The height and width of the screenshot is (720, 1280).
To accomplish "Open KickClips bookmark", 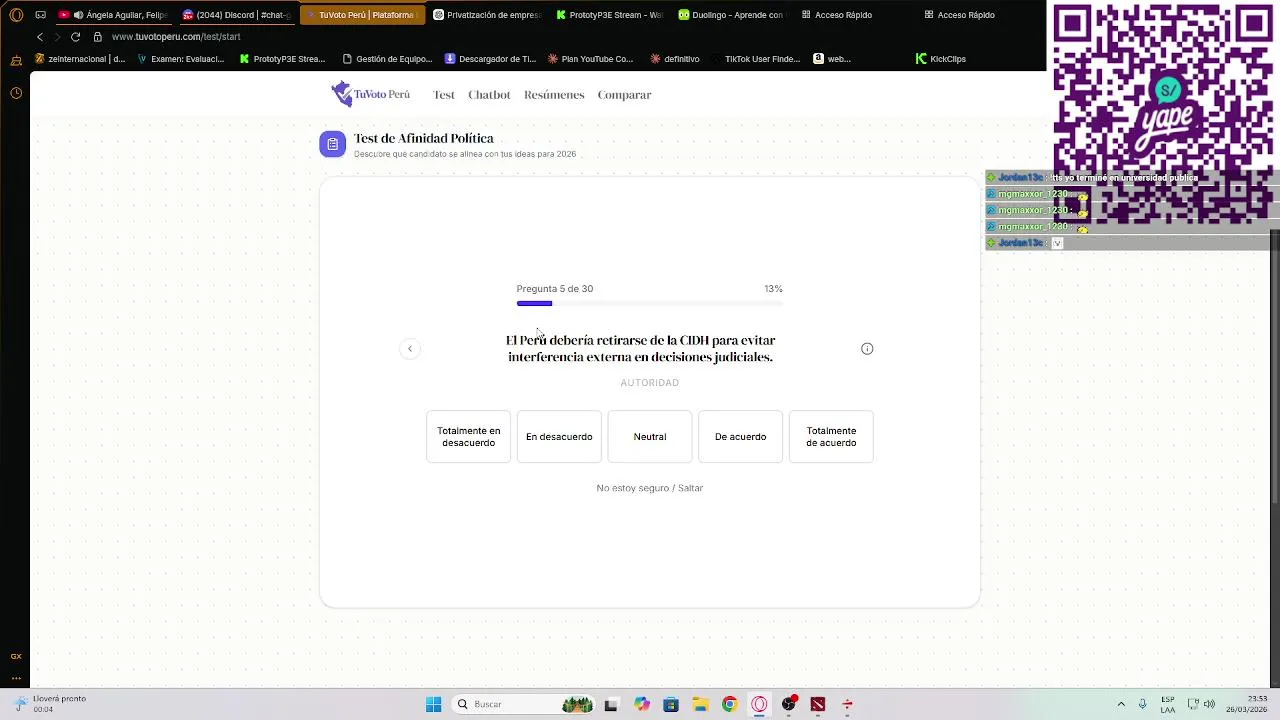I will 941,59.
